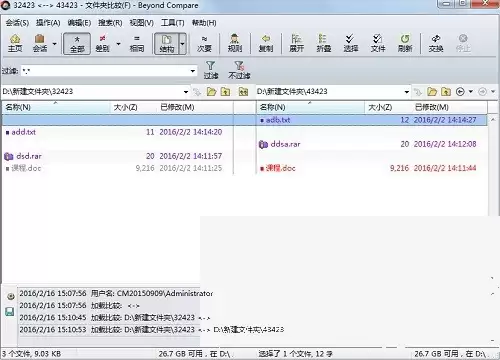Open the Home (主页) view
Viewport: 500px width, 360px height.
coord(15,43)
